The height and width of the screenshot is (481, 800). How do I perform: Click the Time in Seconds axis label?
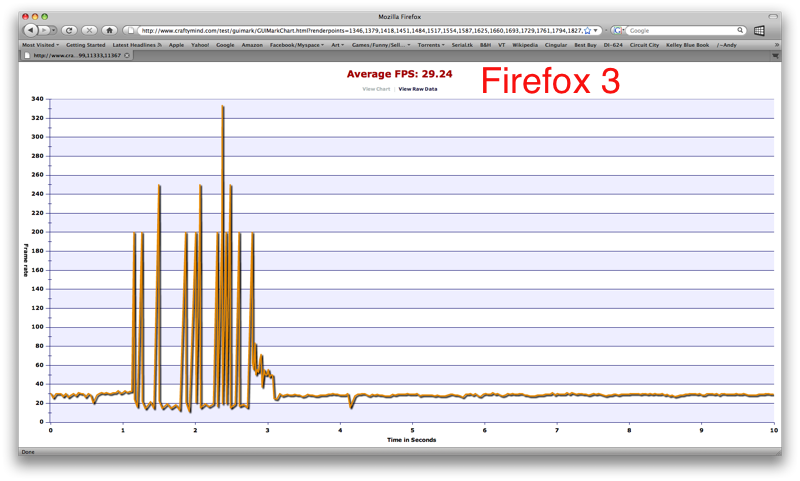click(x=411, y=440)
